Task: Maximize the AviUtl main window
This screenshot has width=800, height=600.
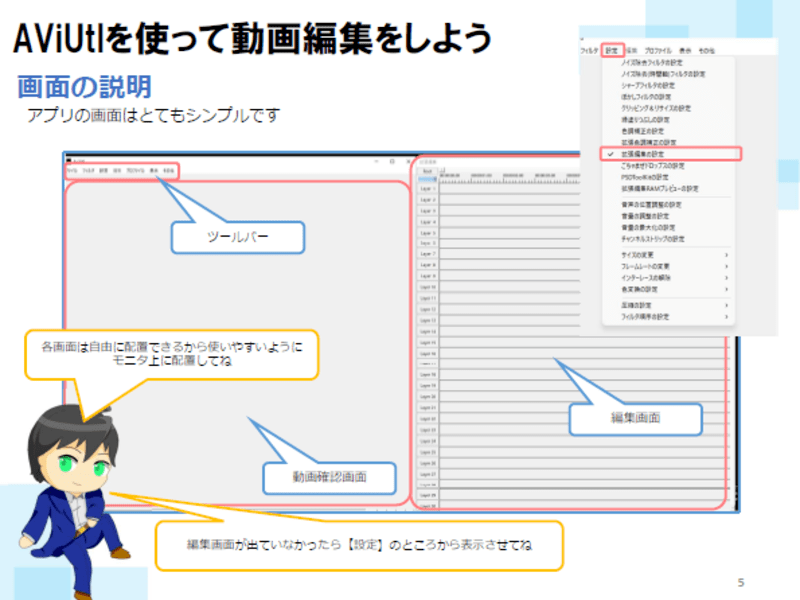Action: click(393, 159)
